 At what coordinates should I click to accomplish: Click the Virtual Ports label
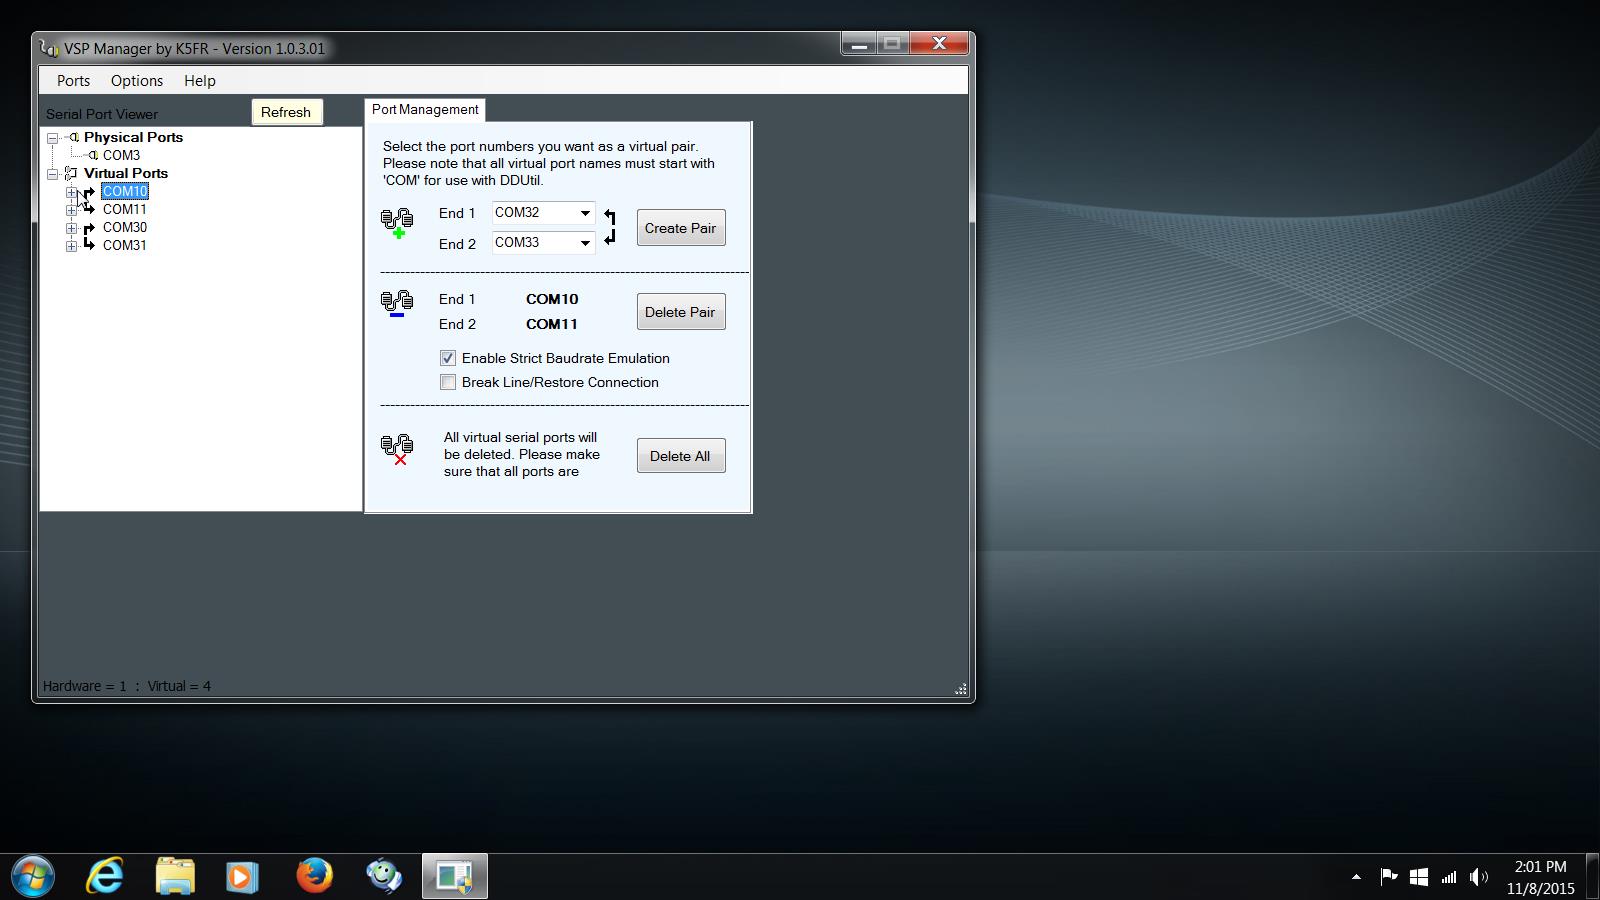[126, 173]
